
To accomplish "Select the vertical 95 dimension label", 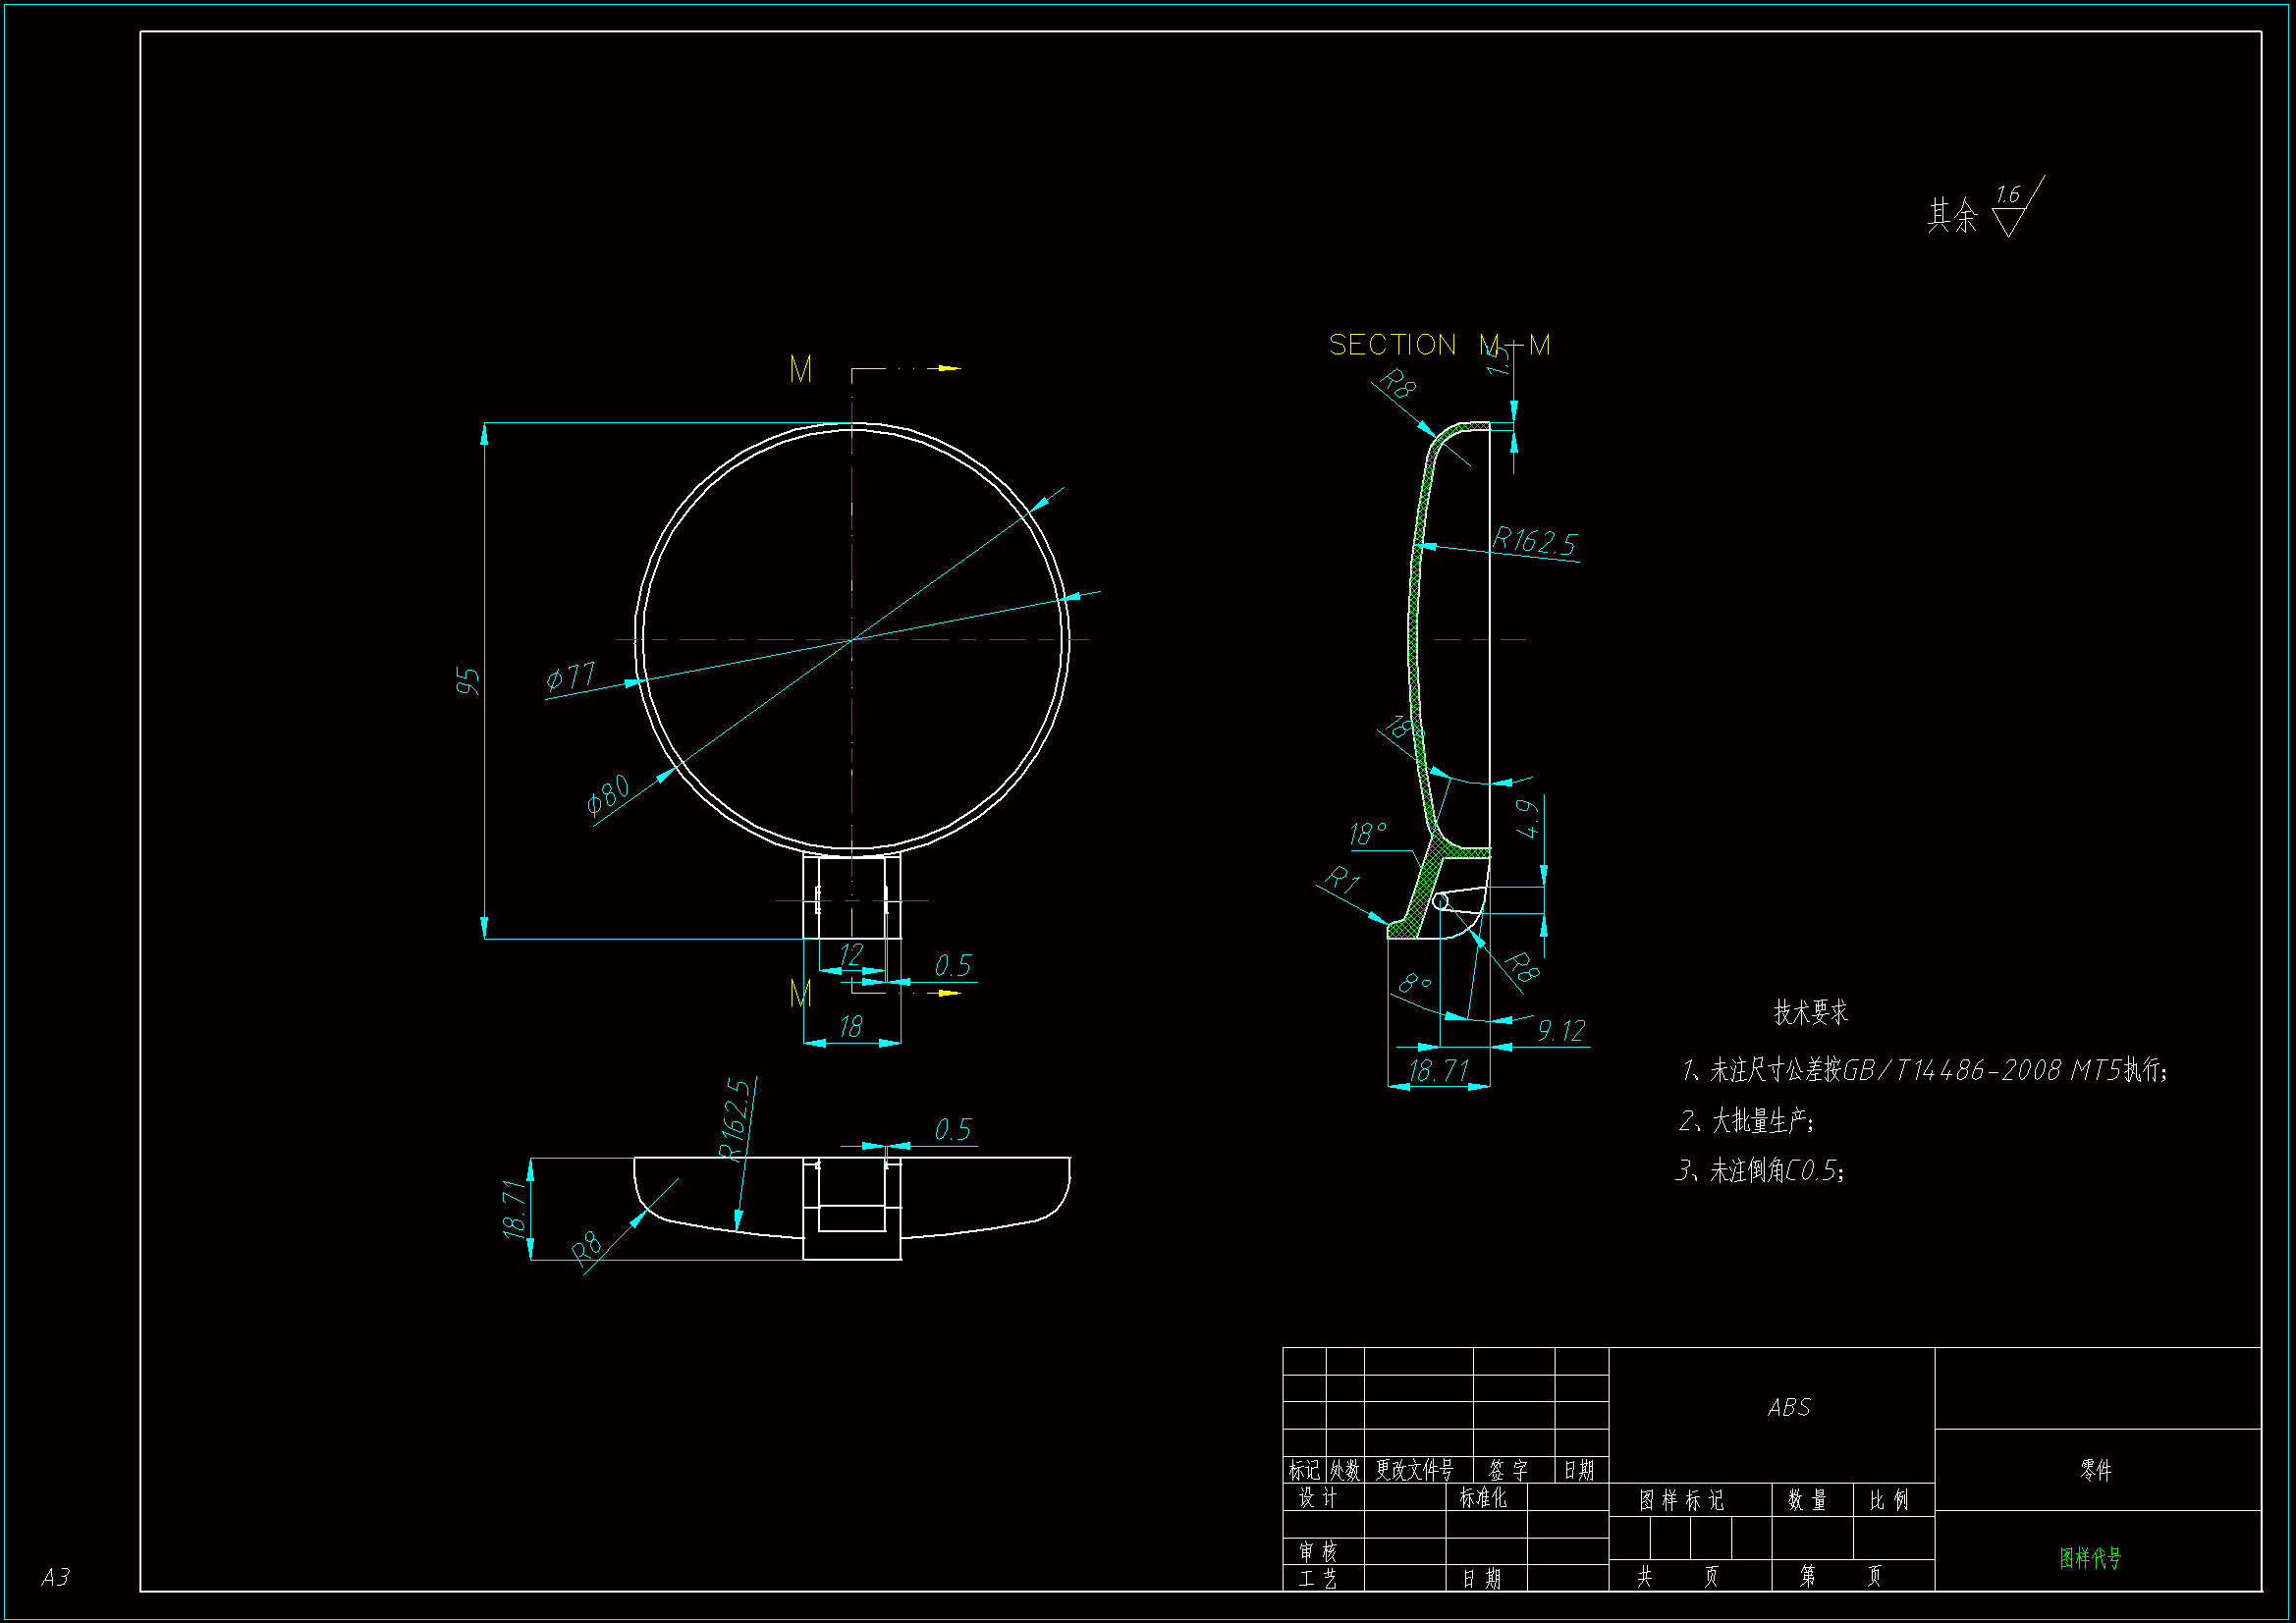I will pyautogui.click(x=467, y=681).
